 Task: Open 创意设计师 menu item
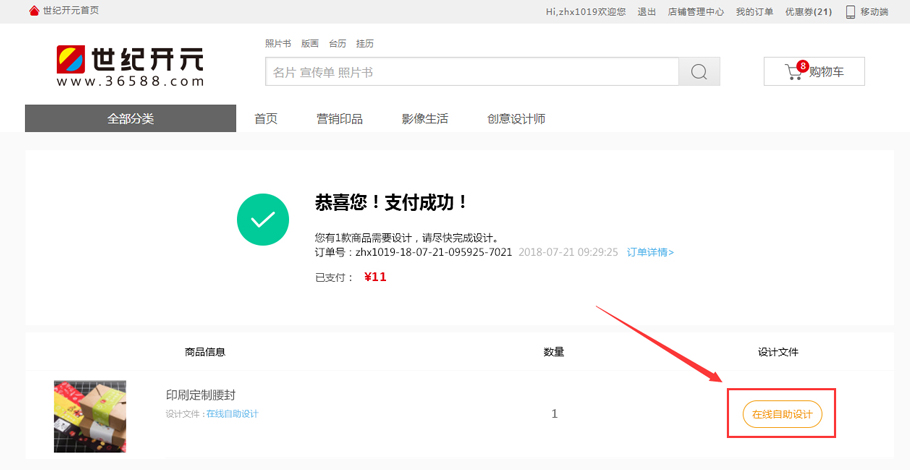516,118
